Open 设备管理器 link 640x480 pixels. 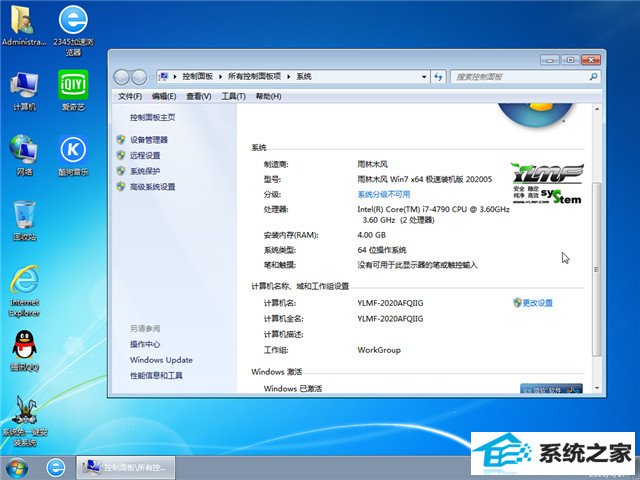(149, 140)
